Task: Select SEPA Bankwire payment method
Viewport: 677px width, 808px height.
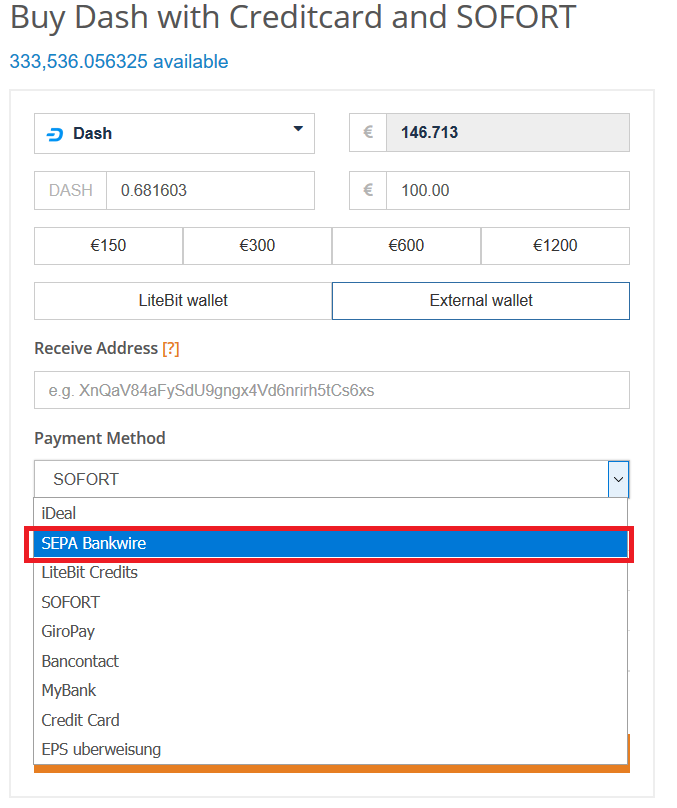Action: pyautogui.click(x=330, y=544)
